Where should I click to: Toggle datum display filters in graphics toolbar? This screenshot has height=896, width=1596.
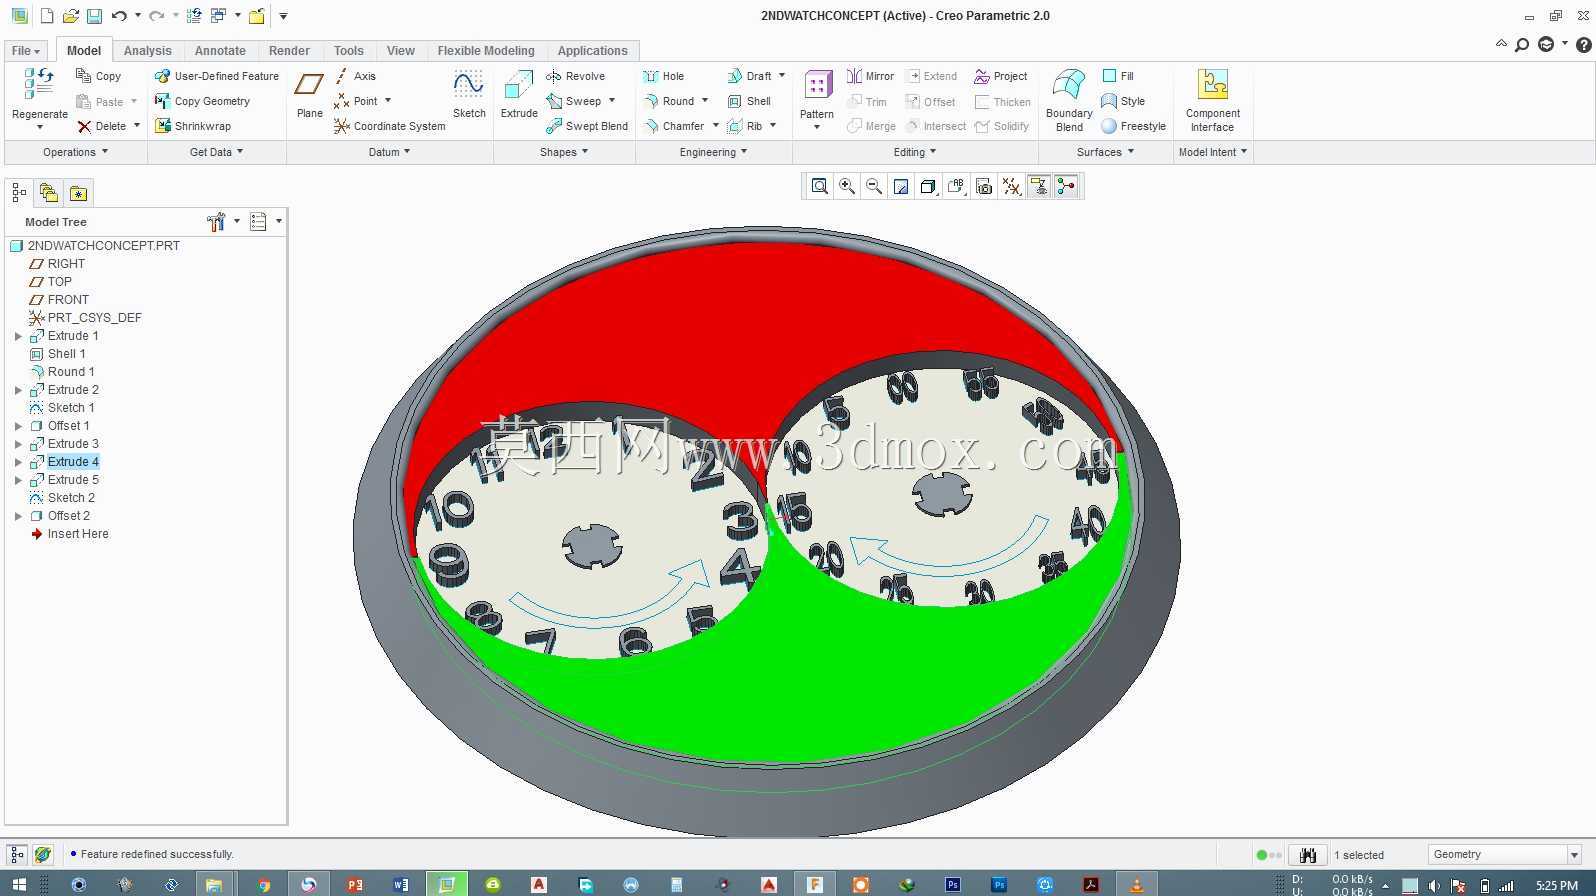pos(1012,186)
